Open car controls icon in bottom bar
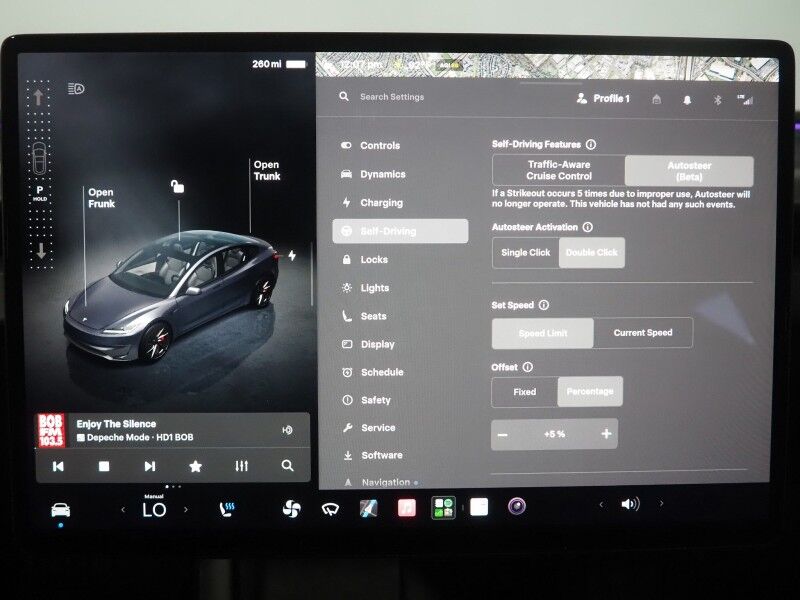The width and height of the screenshot is (800, 600). pyautogui.click(x=61, y=510)
